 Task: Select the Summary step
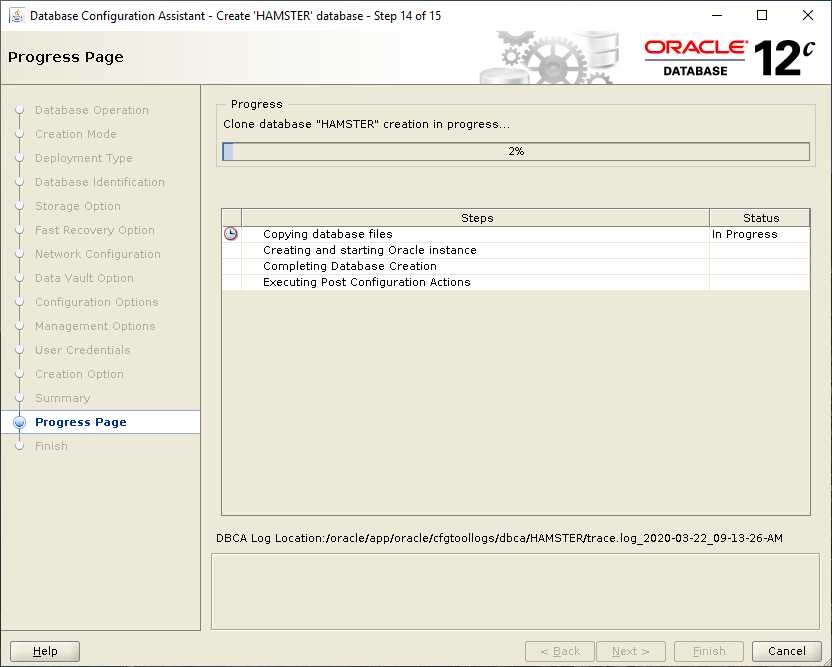tap(62, 398)
